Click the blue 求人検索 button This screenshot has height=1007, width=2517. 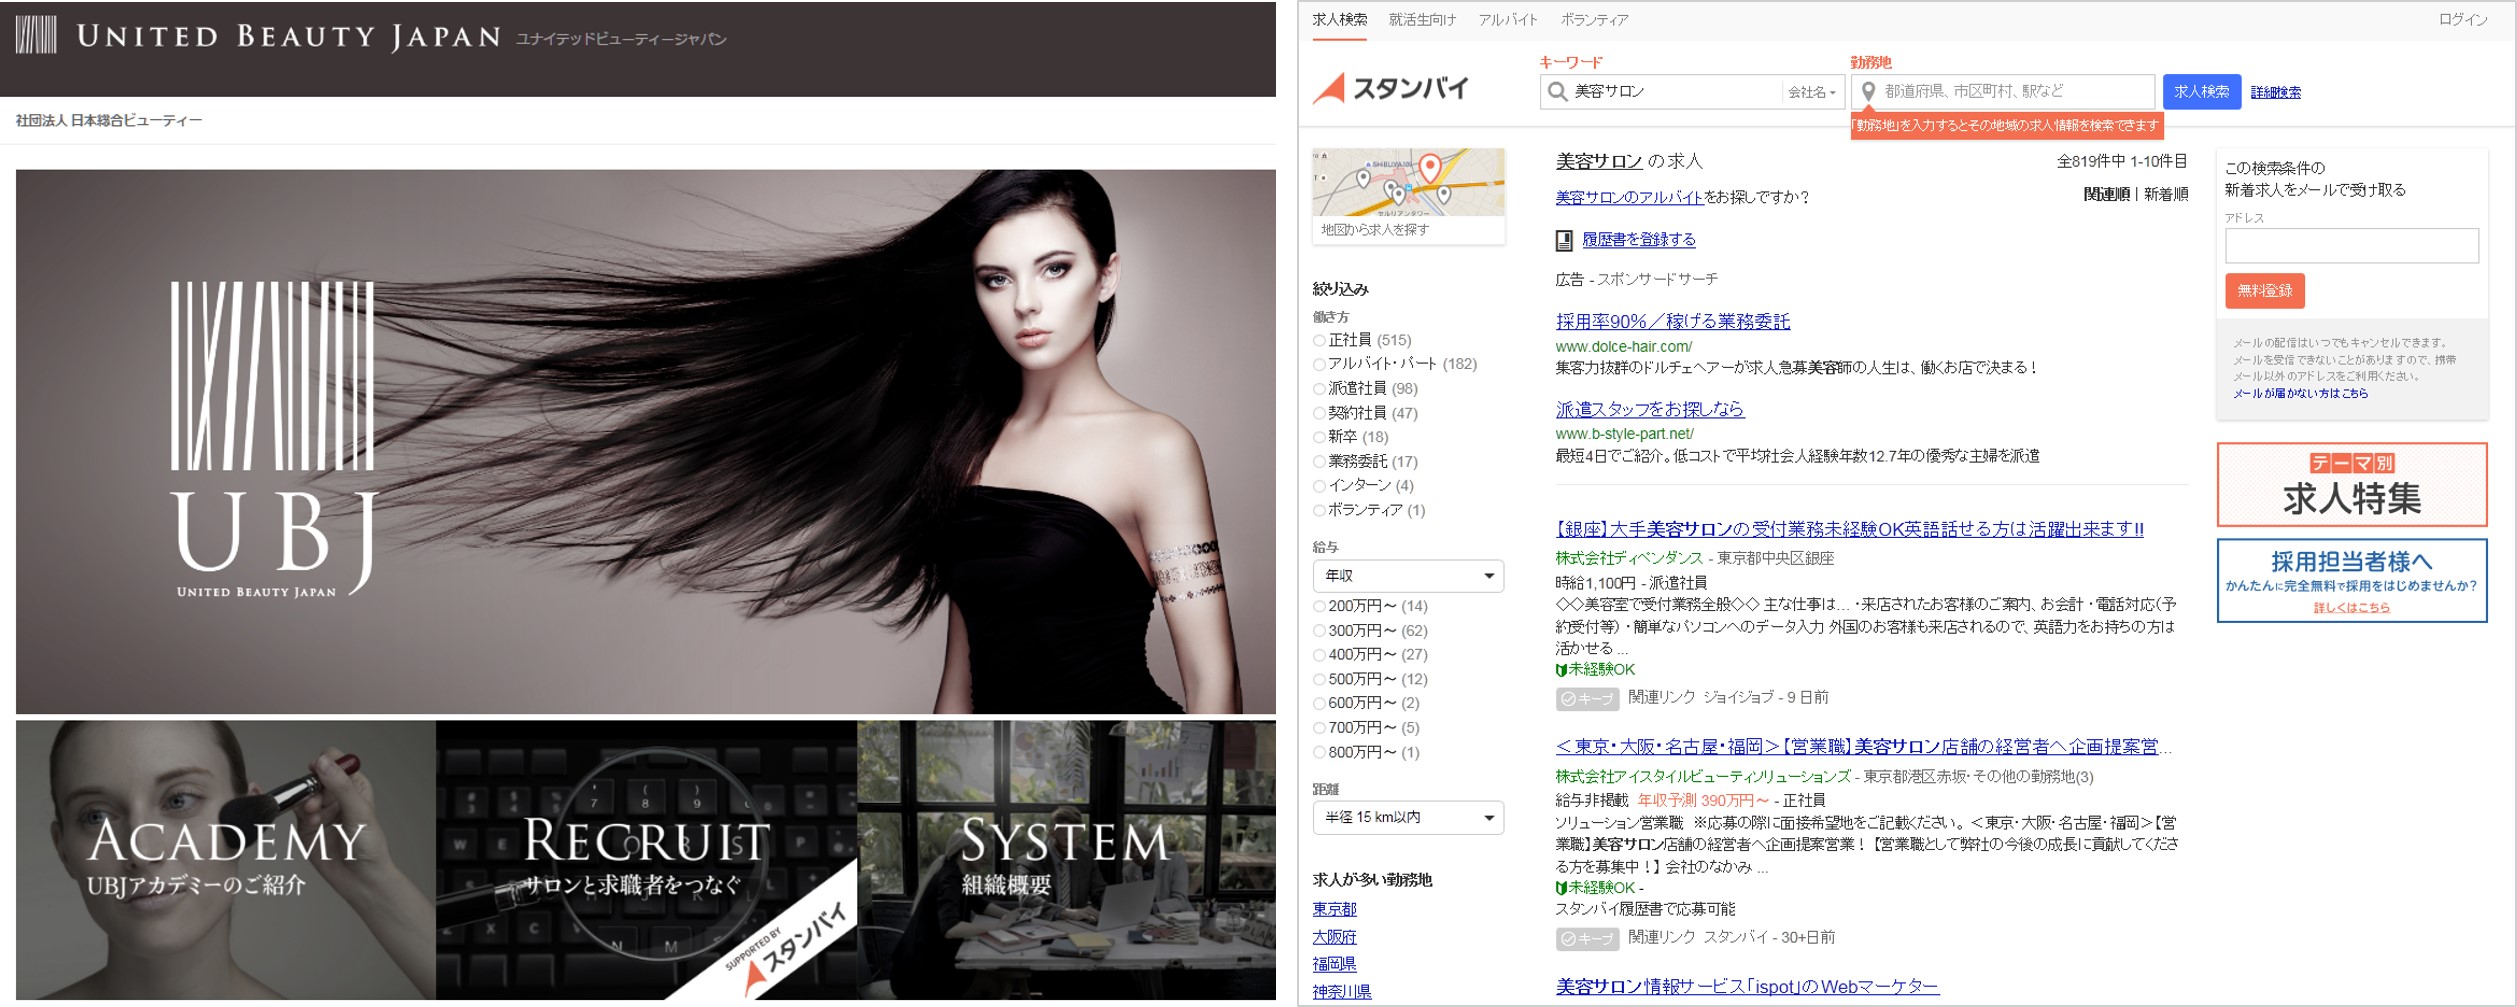coord(2201,92)
